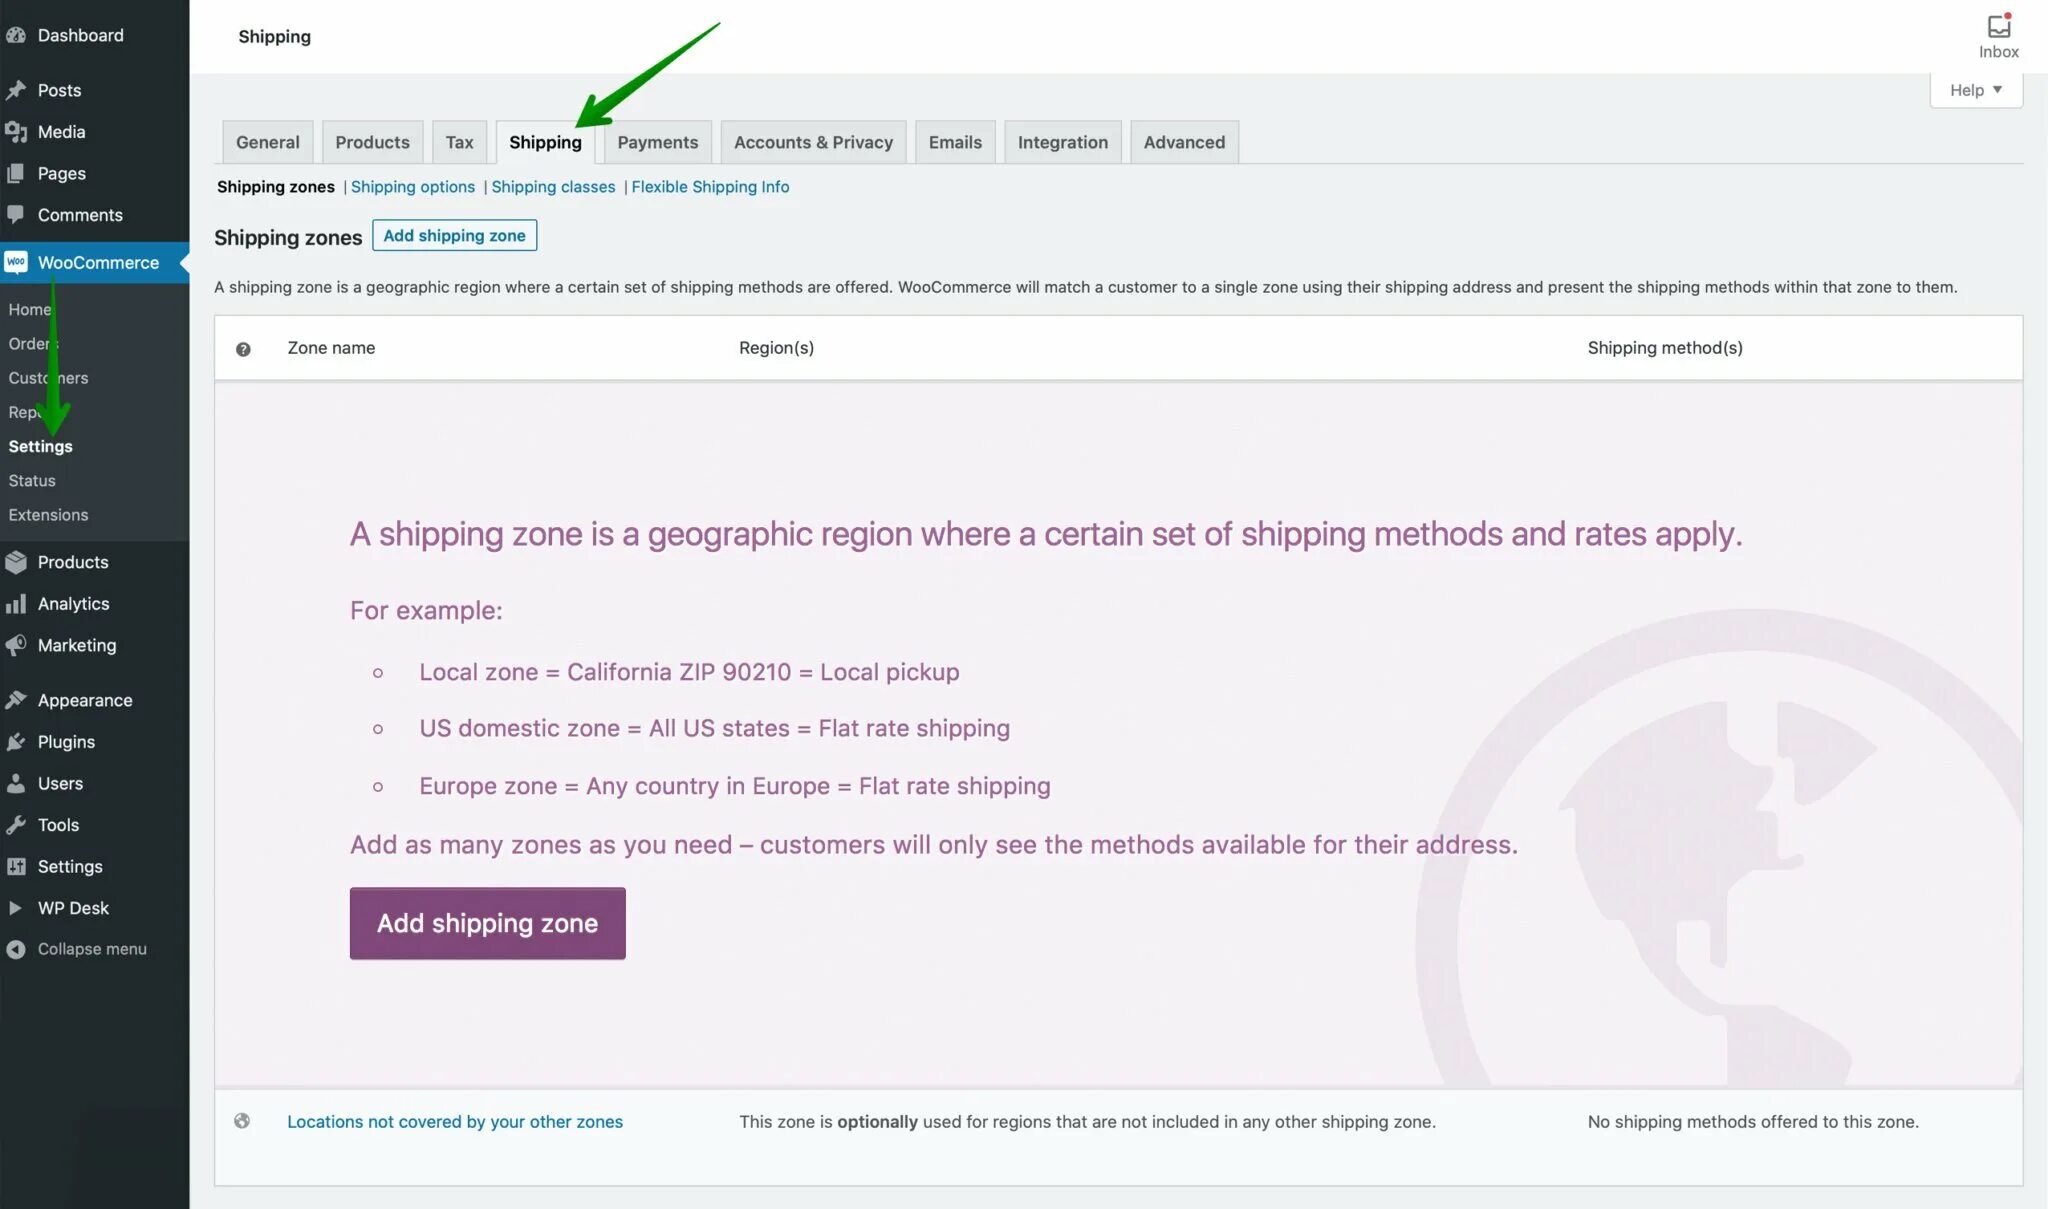Click the Posts pushpin icon
Image resolution: width=2048 pixels, height=1209 pixels.
click(x=15, y=90)
